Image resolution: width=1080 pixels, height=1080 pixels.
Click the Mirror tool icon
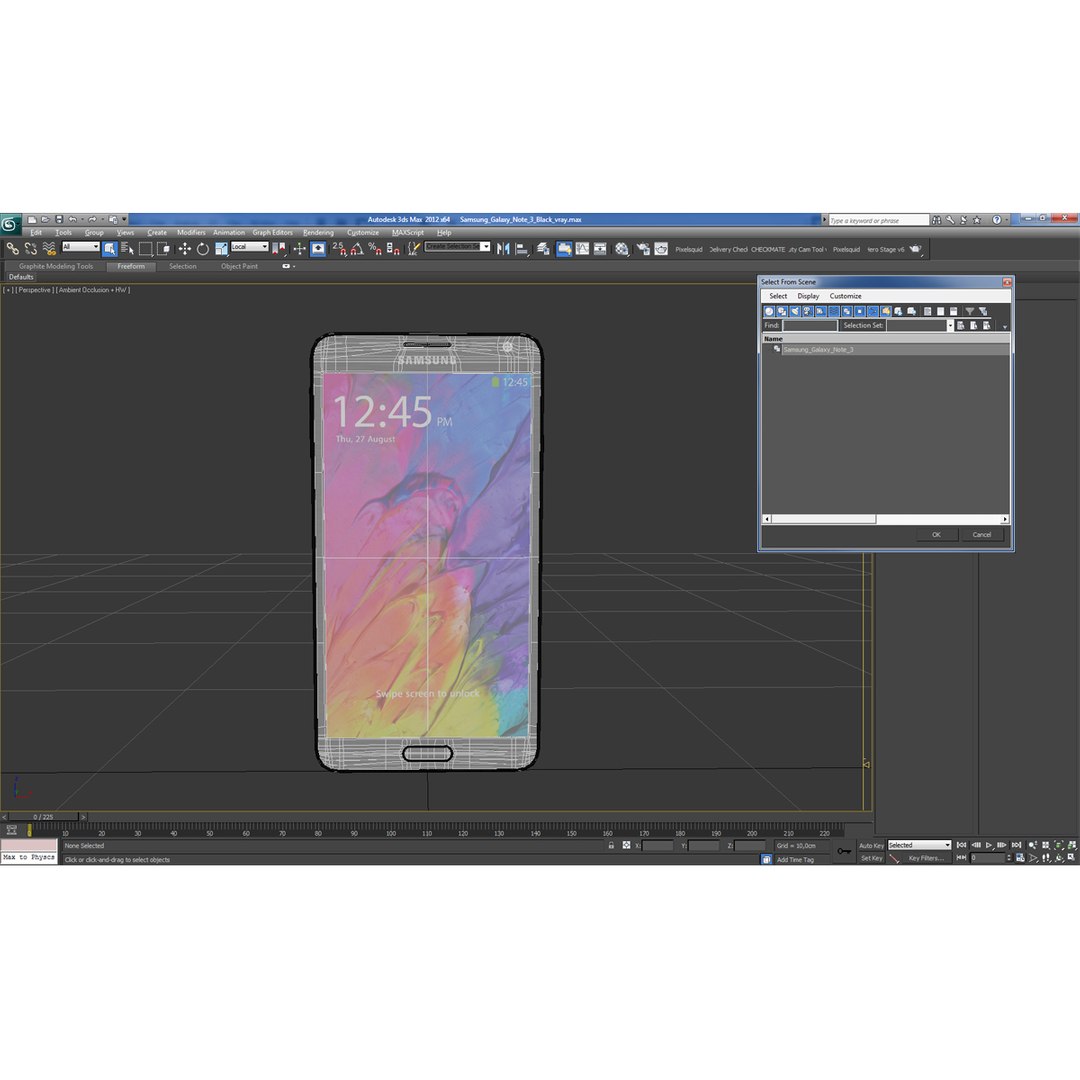(x=503, y=249)
